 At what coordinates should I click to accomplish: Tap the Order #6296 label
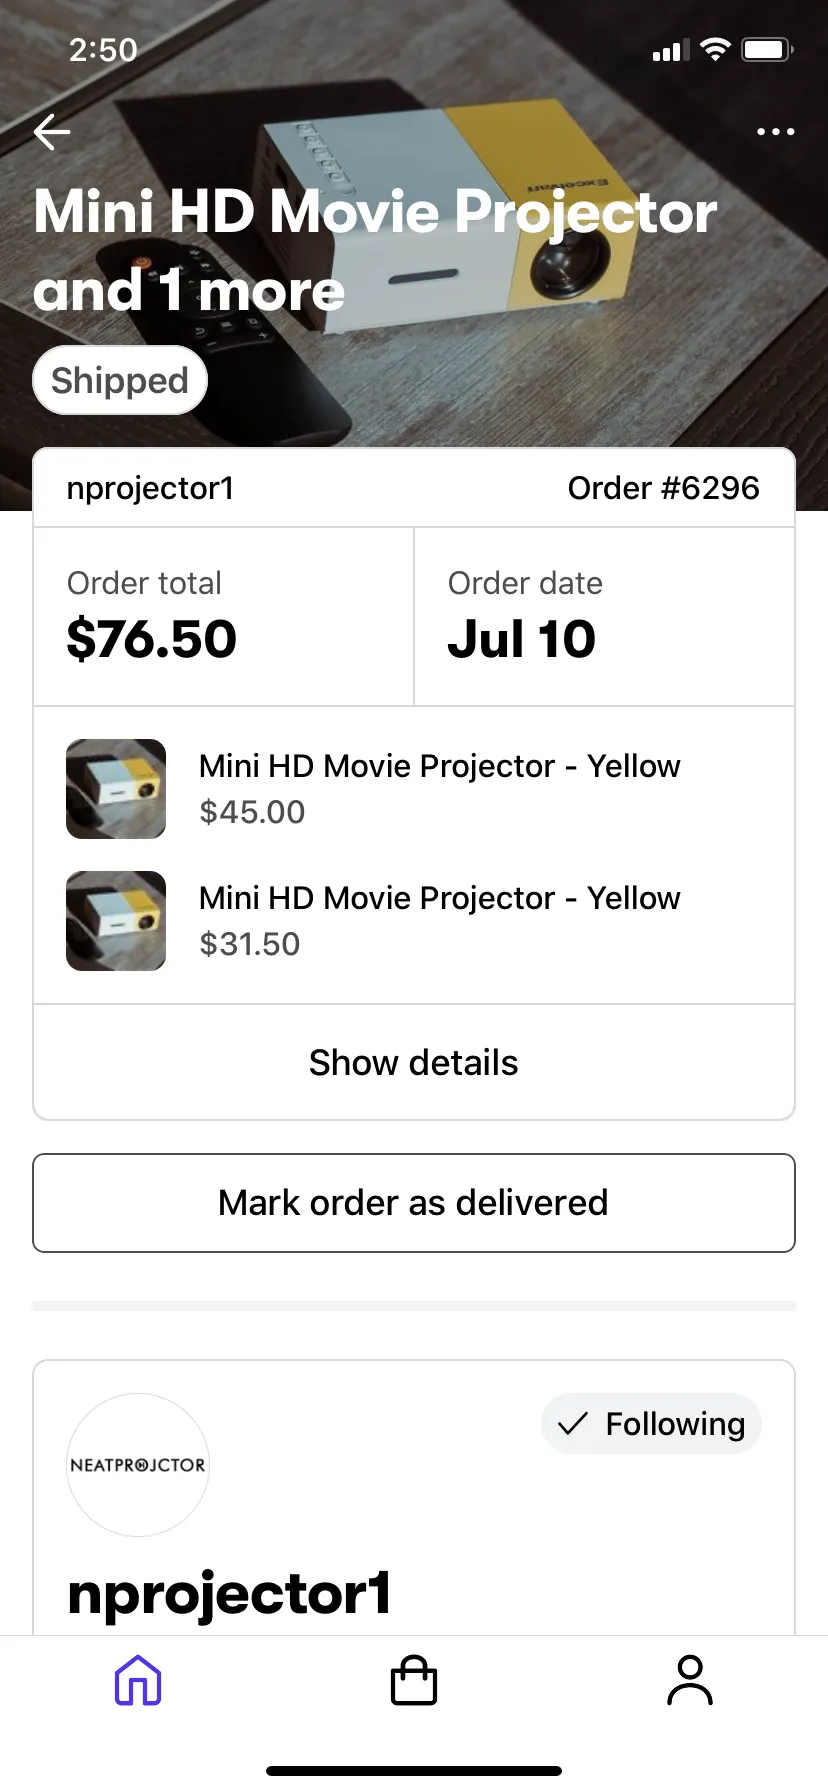pos(664,488)
